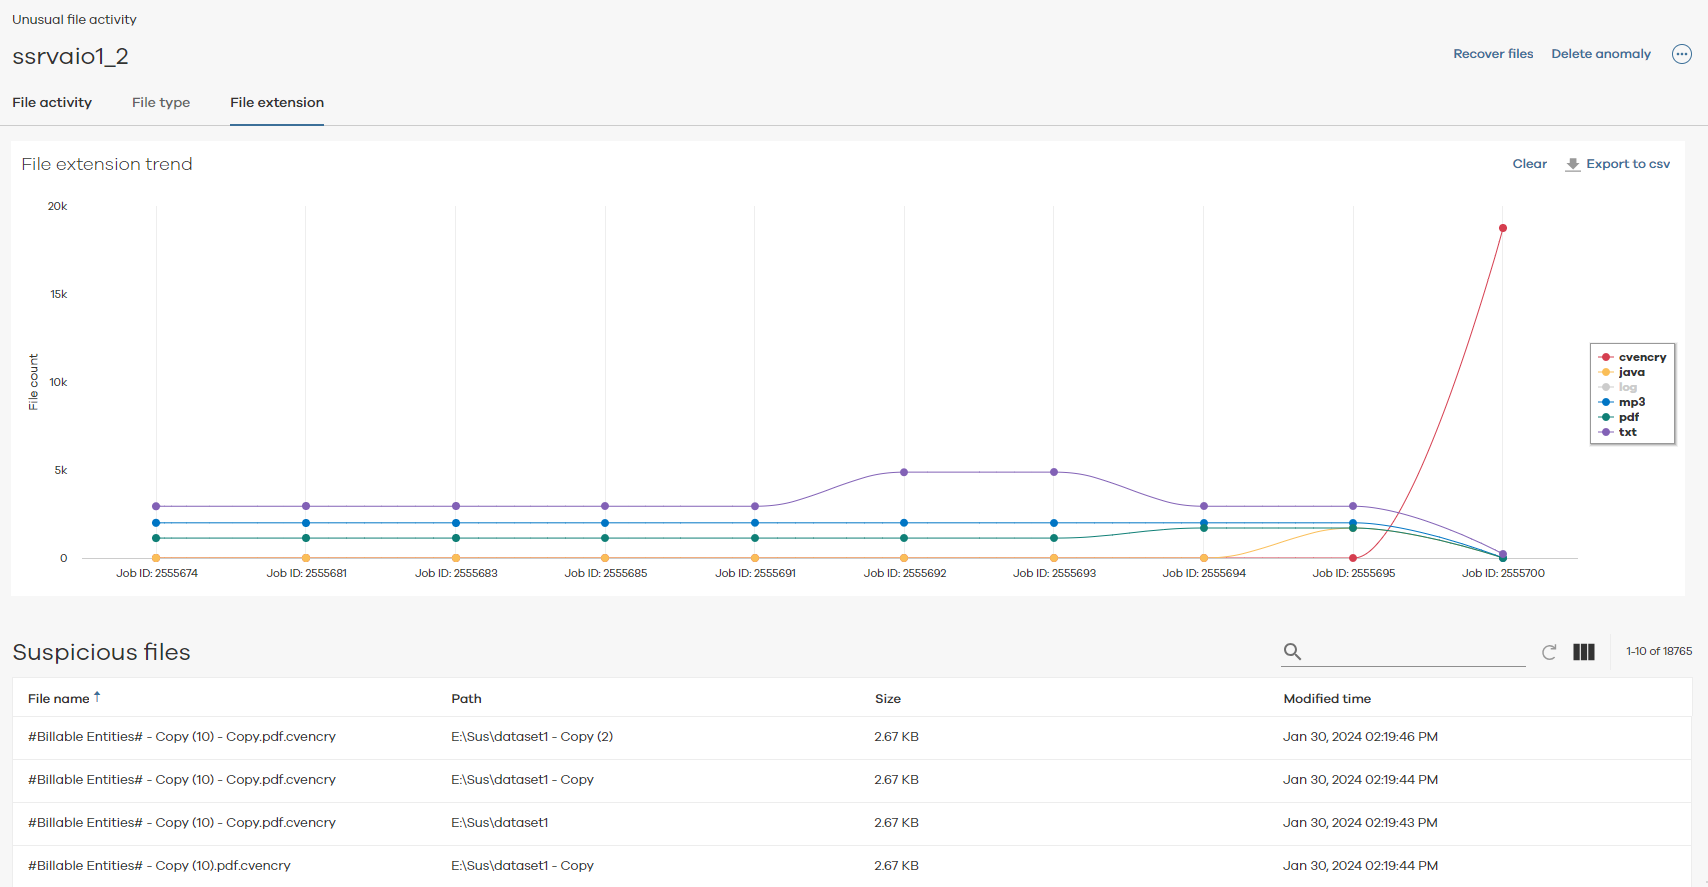Hide the txt series in legend
The image size is (1708, 887).
tap(1627, 432)
